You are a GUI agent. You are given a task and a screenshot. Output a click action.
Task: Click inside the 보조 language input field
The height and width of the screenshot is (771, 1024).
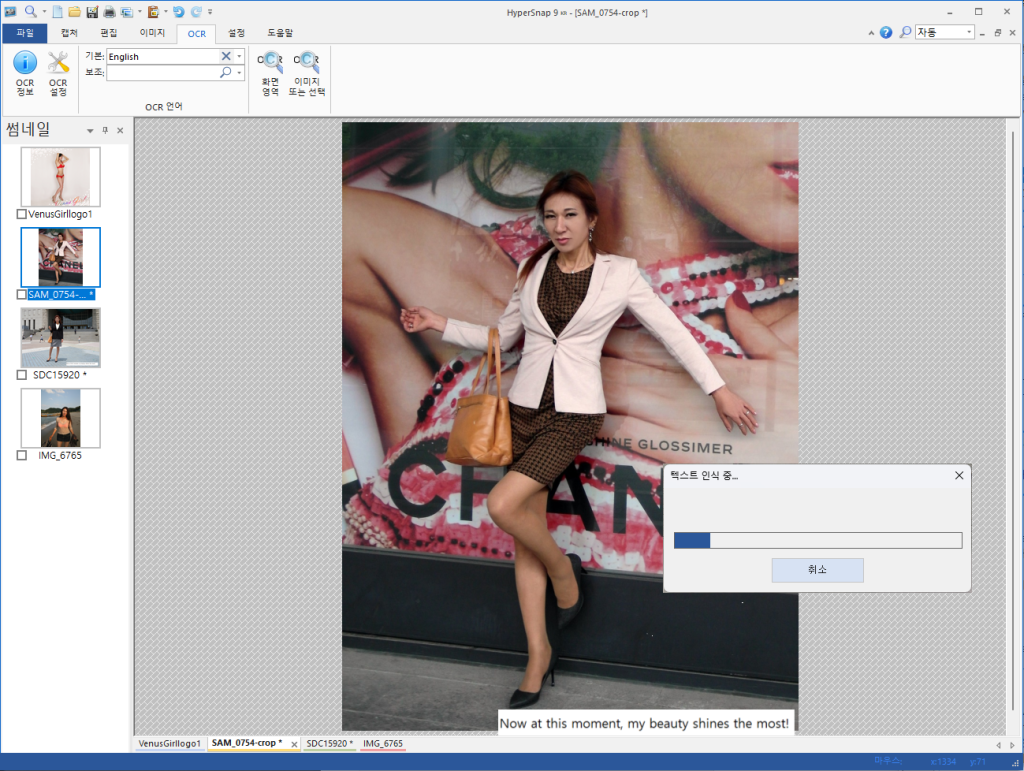click(163, 72)
